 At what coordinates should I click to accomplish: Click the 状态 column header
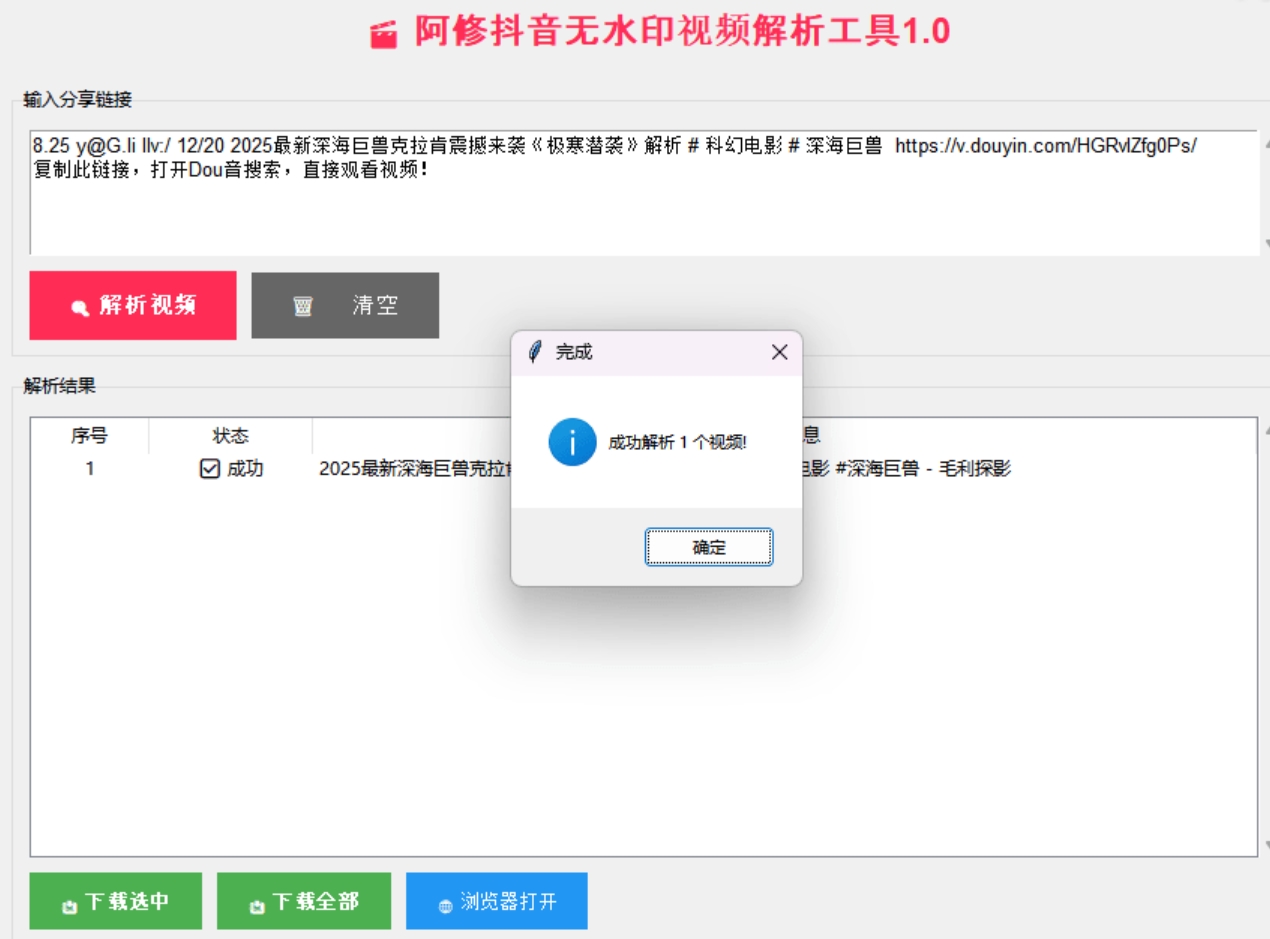tap(230, 436)
